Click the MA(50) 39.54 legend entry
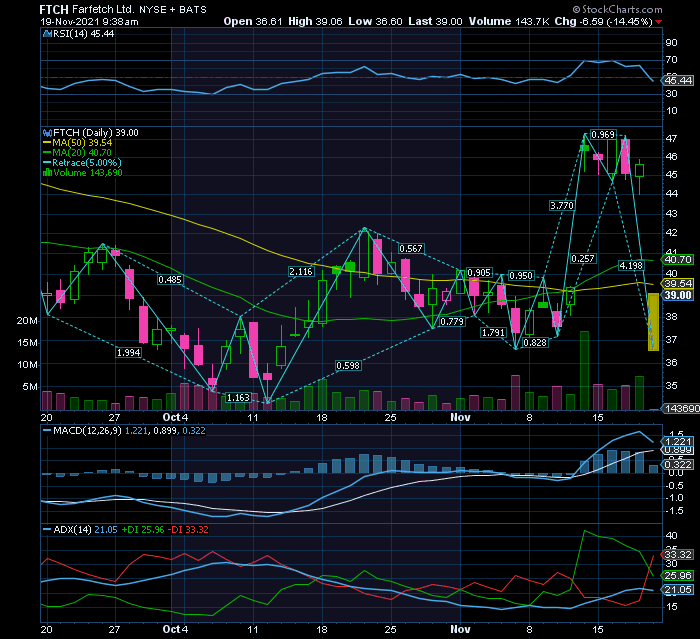The image size is (700, 639). pyautogui.click(x=82, y=143)
